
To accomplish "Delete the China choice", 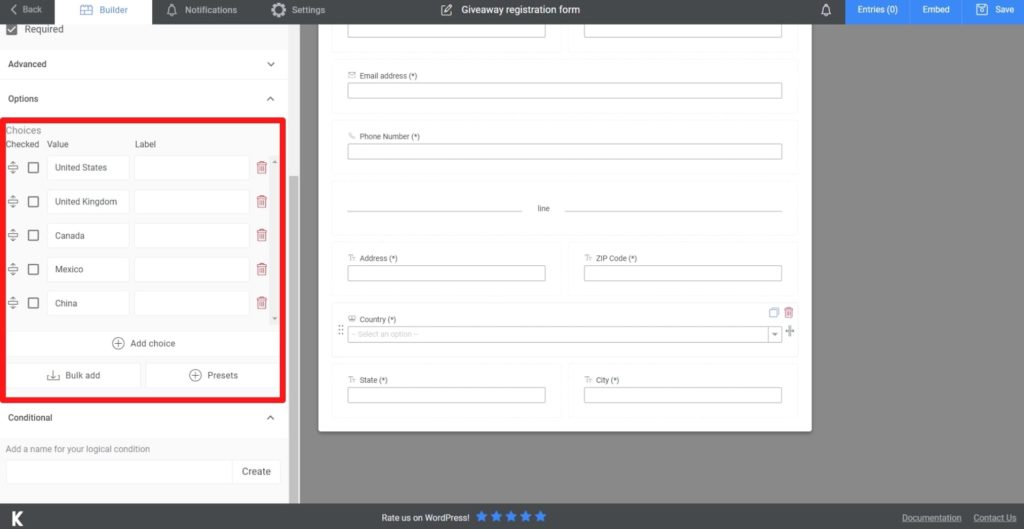I will click(261, 302).
